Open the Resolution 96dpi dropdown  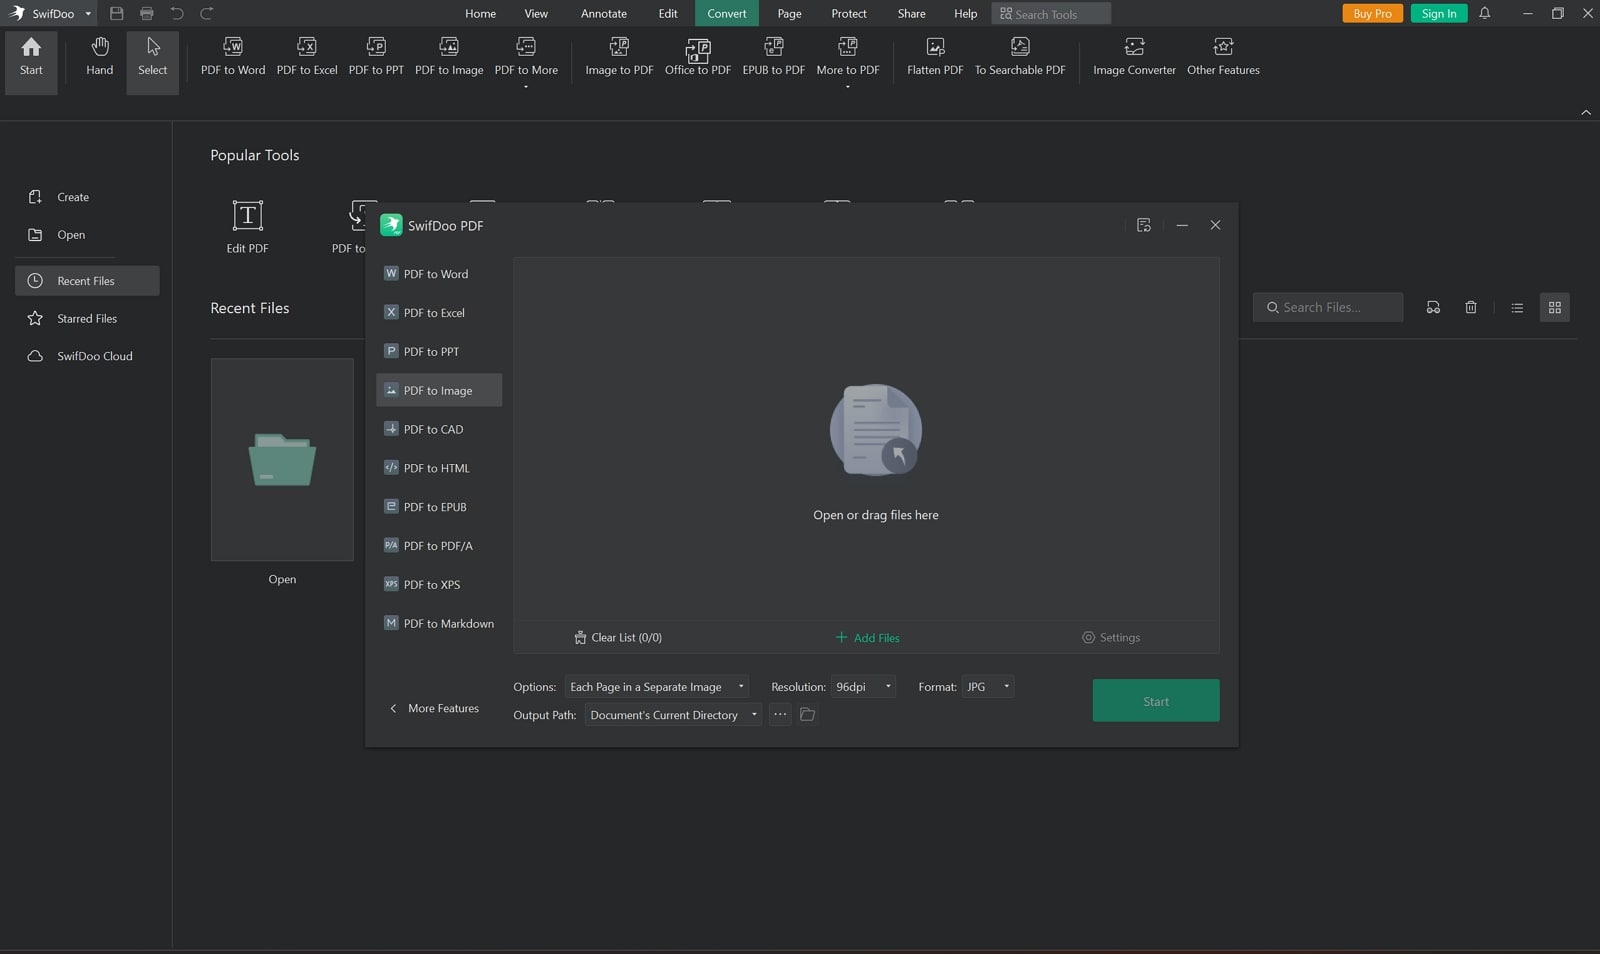coord(863,687)
